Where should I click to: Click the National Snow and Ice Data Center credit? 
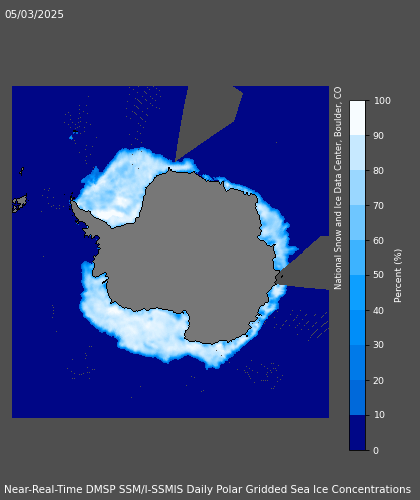point(338,188)
